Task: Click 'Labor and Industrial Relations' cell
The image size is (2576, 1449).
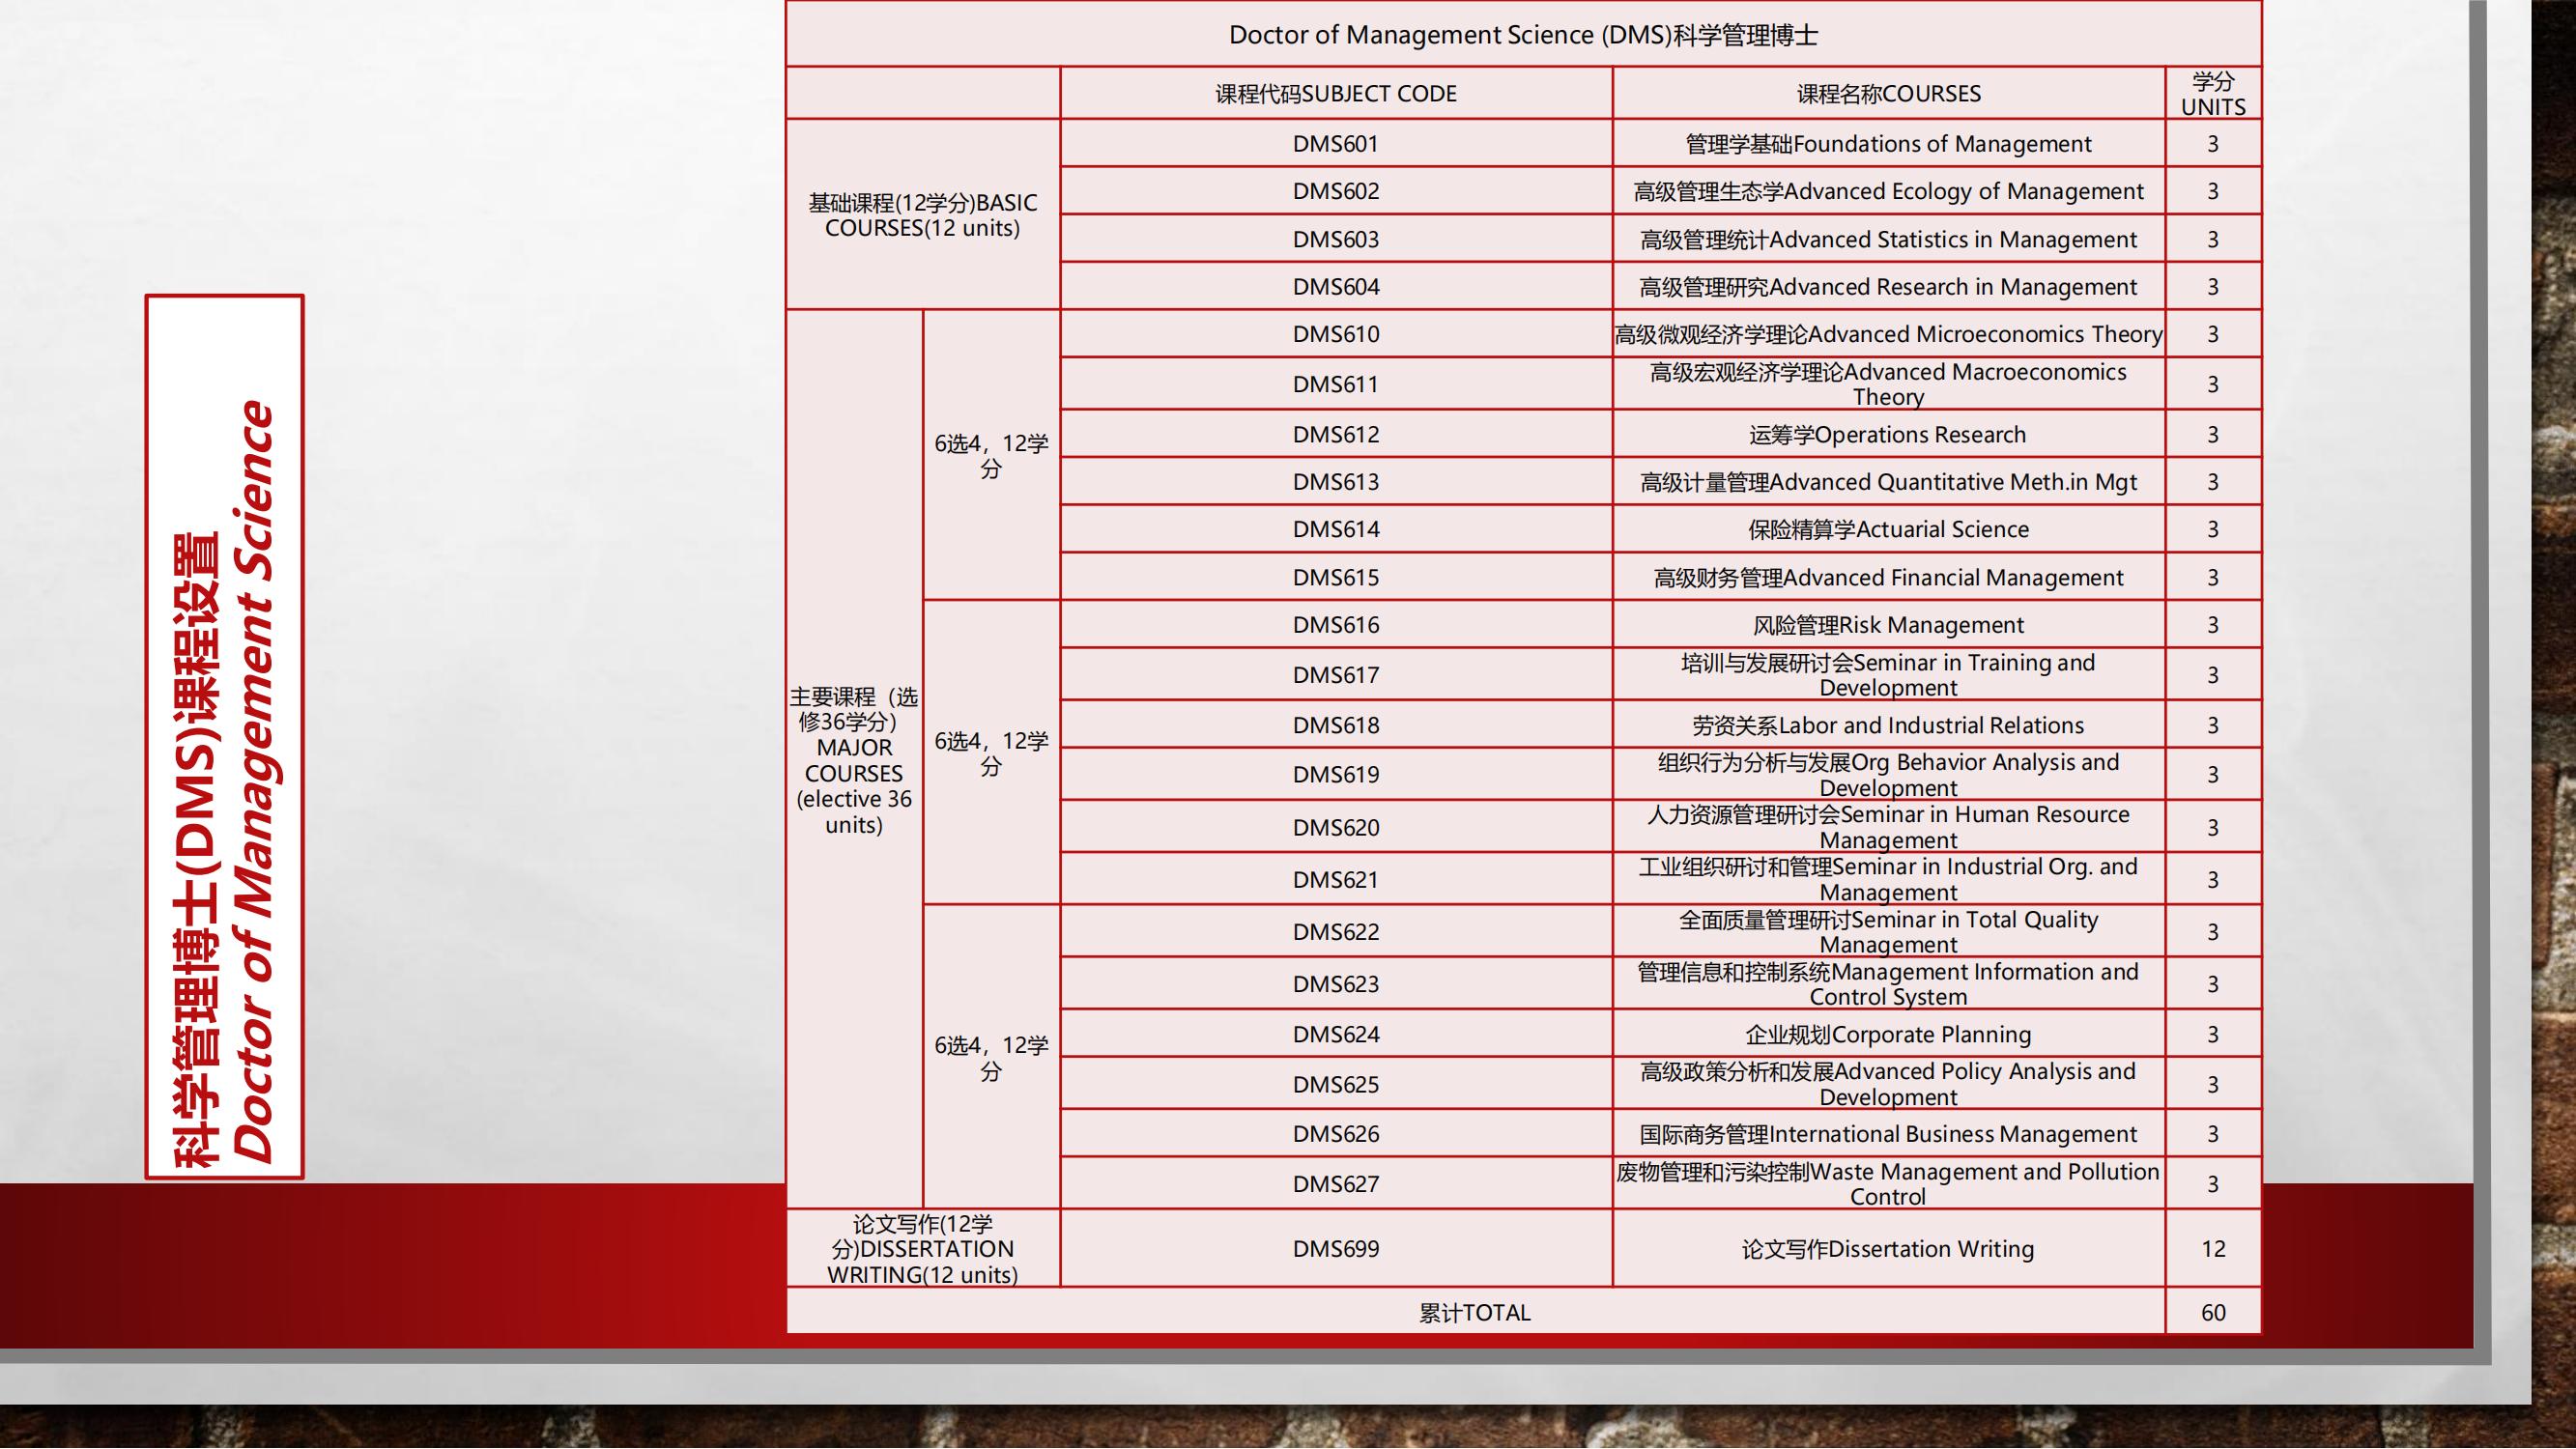Action: 1888,724
